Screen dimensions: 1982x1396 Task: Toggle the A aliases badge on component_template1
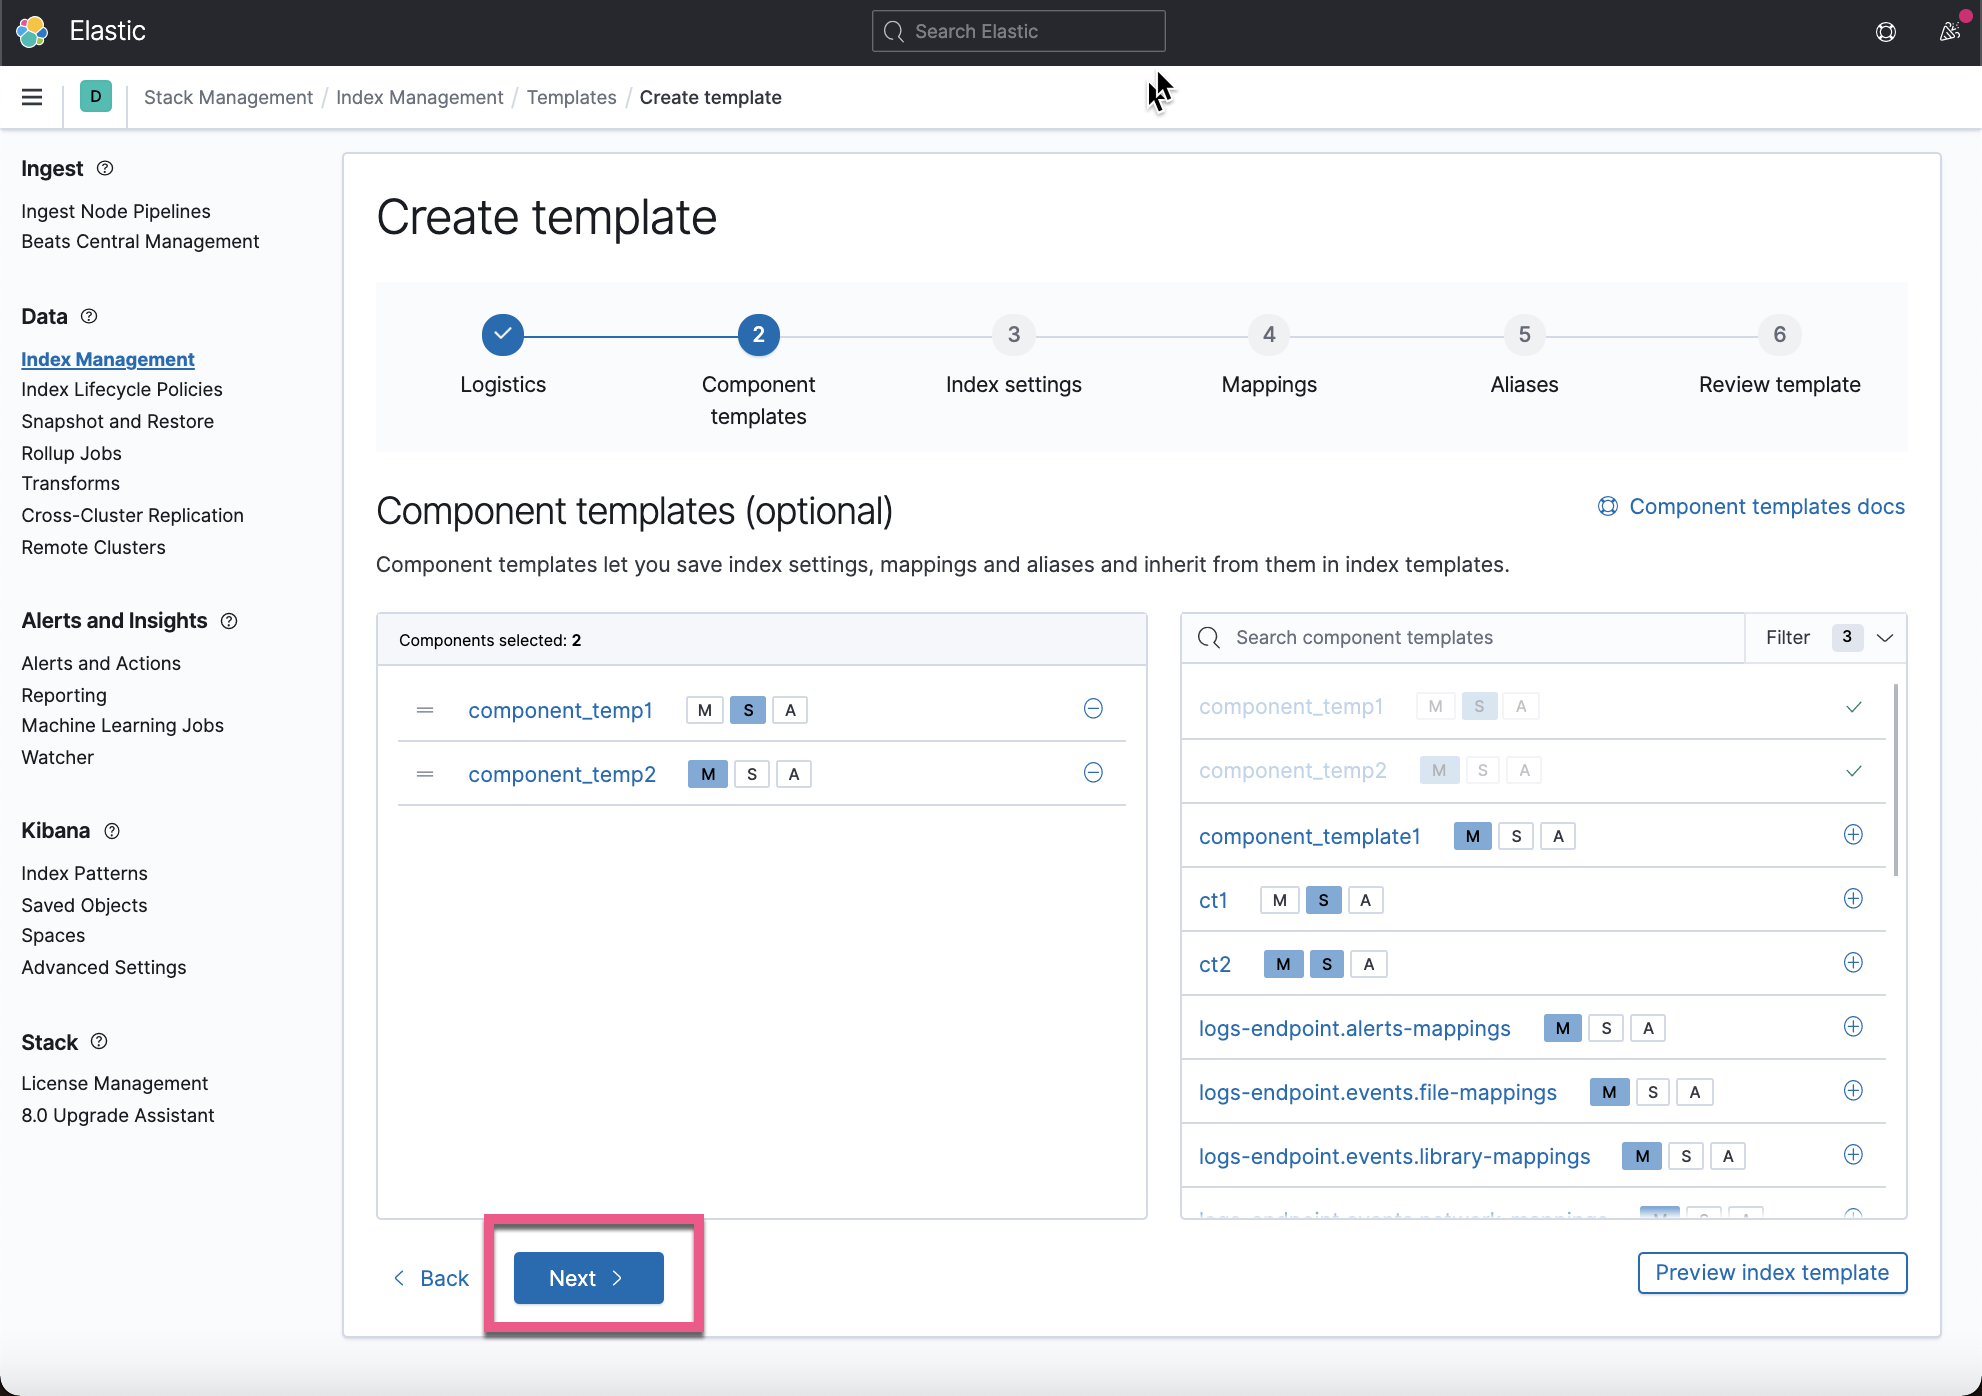[x=1557, y=835]
